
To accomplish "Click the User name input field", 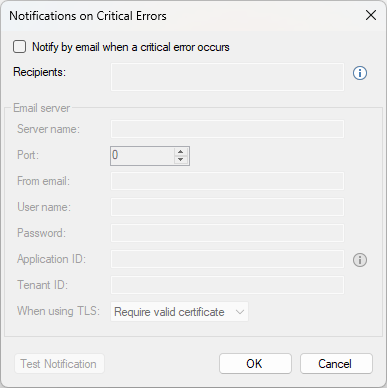I will click(227, 207).
